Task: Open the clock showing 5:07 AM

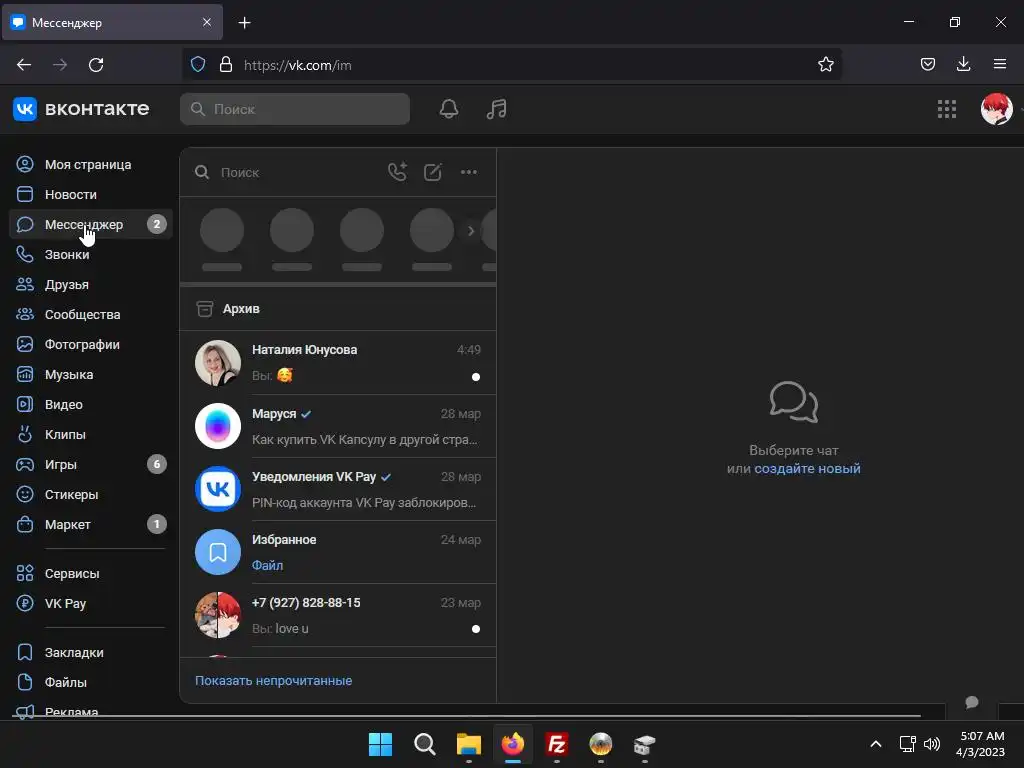Action: click(980, 744)
